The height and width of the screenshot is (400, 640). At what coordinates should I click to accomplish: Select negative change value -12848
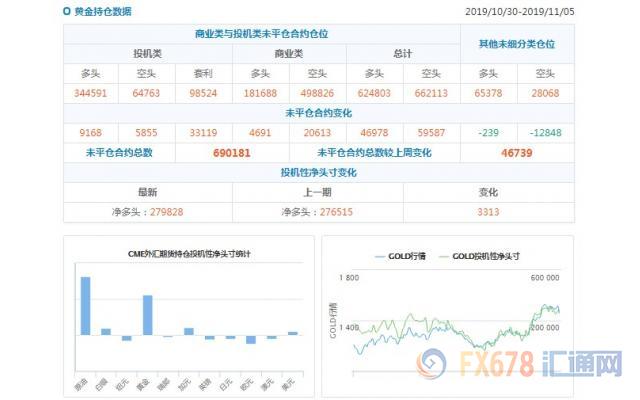[x=545, y=133]
